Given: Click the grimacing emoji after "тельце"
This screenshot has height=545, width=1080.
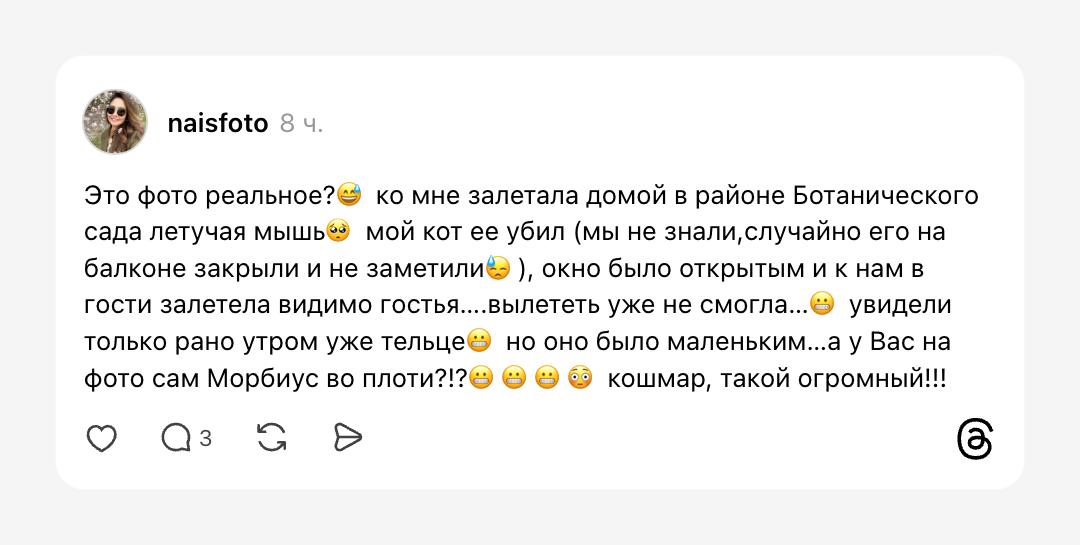Looking at the screenshot, I should (479, 342).
